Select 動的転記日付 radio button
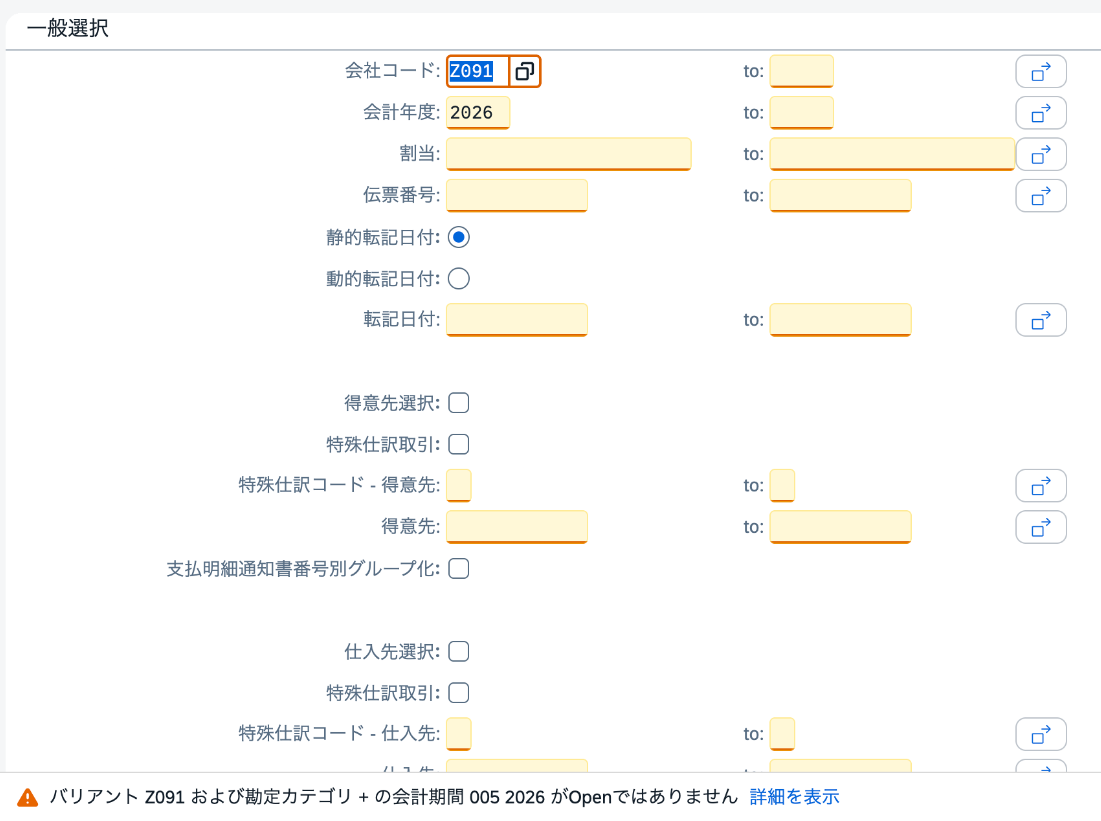The image size is (1101, 821). tap(459, 279)
